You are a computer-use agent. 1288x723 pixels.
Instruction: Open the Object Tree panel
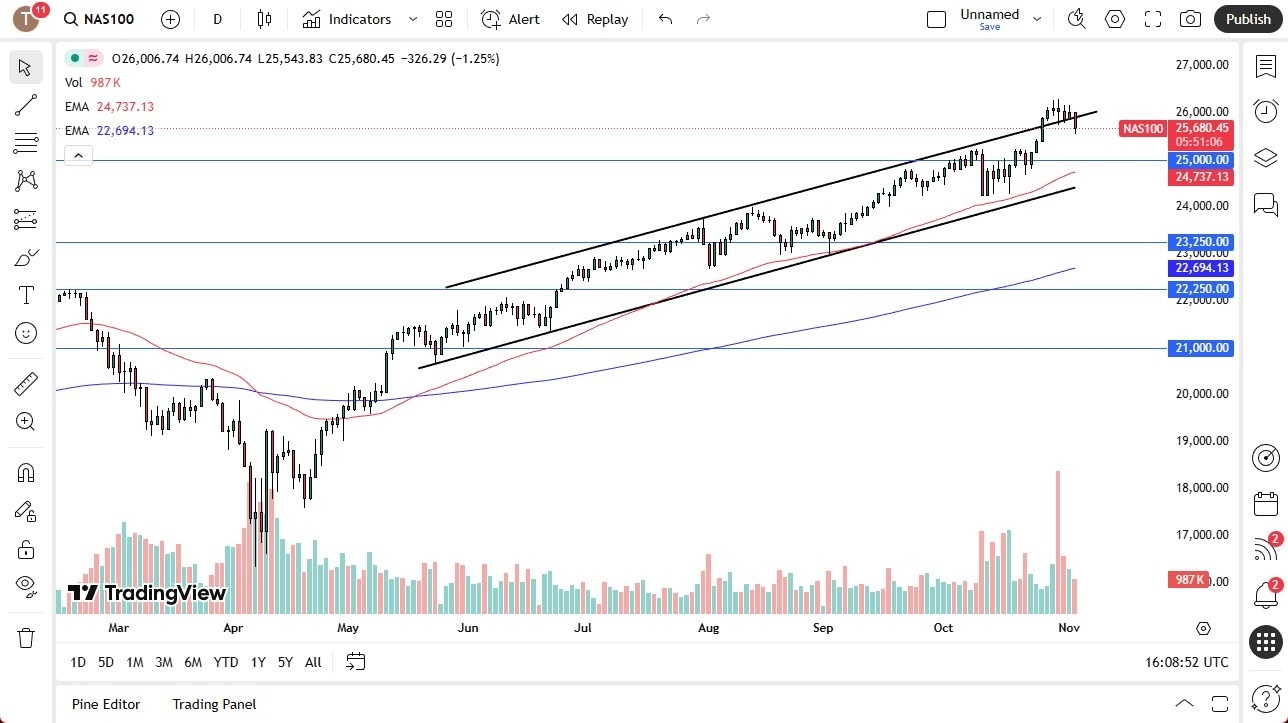pos(1265,157)
